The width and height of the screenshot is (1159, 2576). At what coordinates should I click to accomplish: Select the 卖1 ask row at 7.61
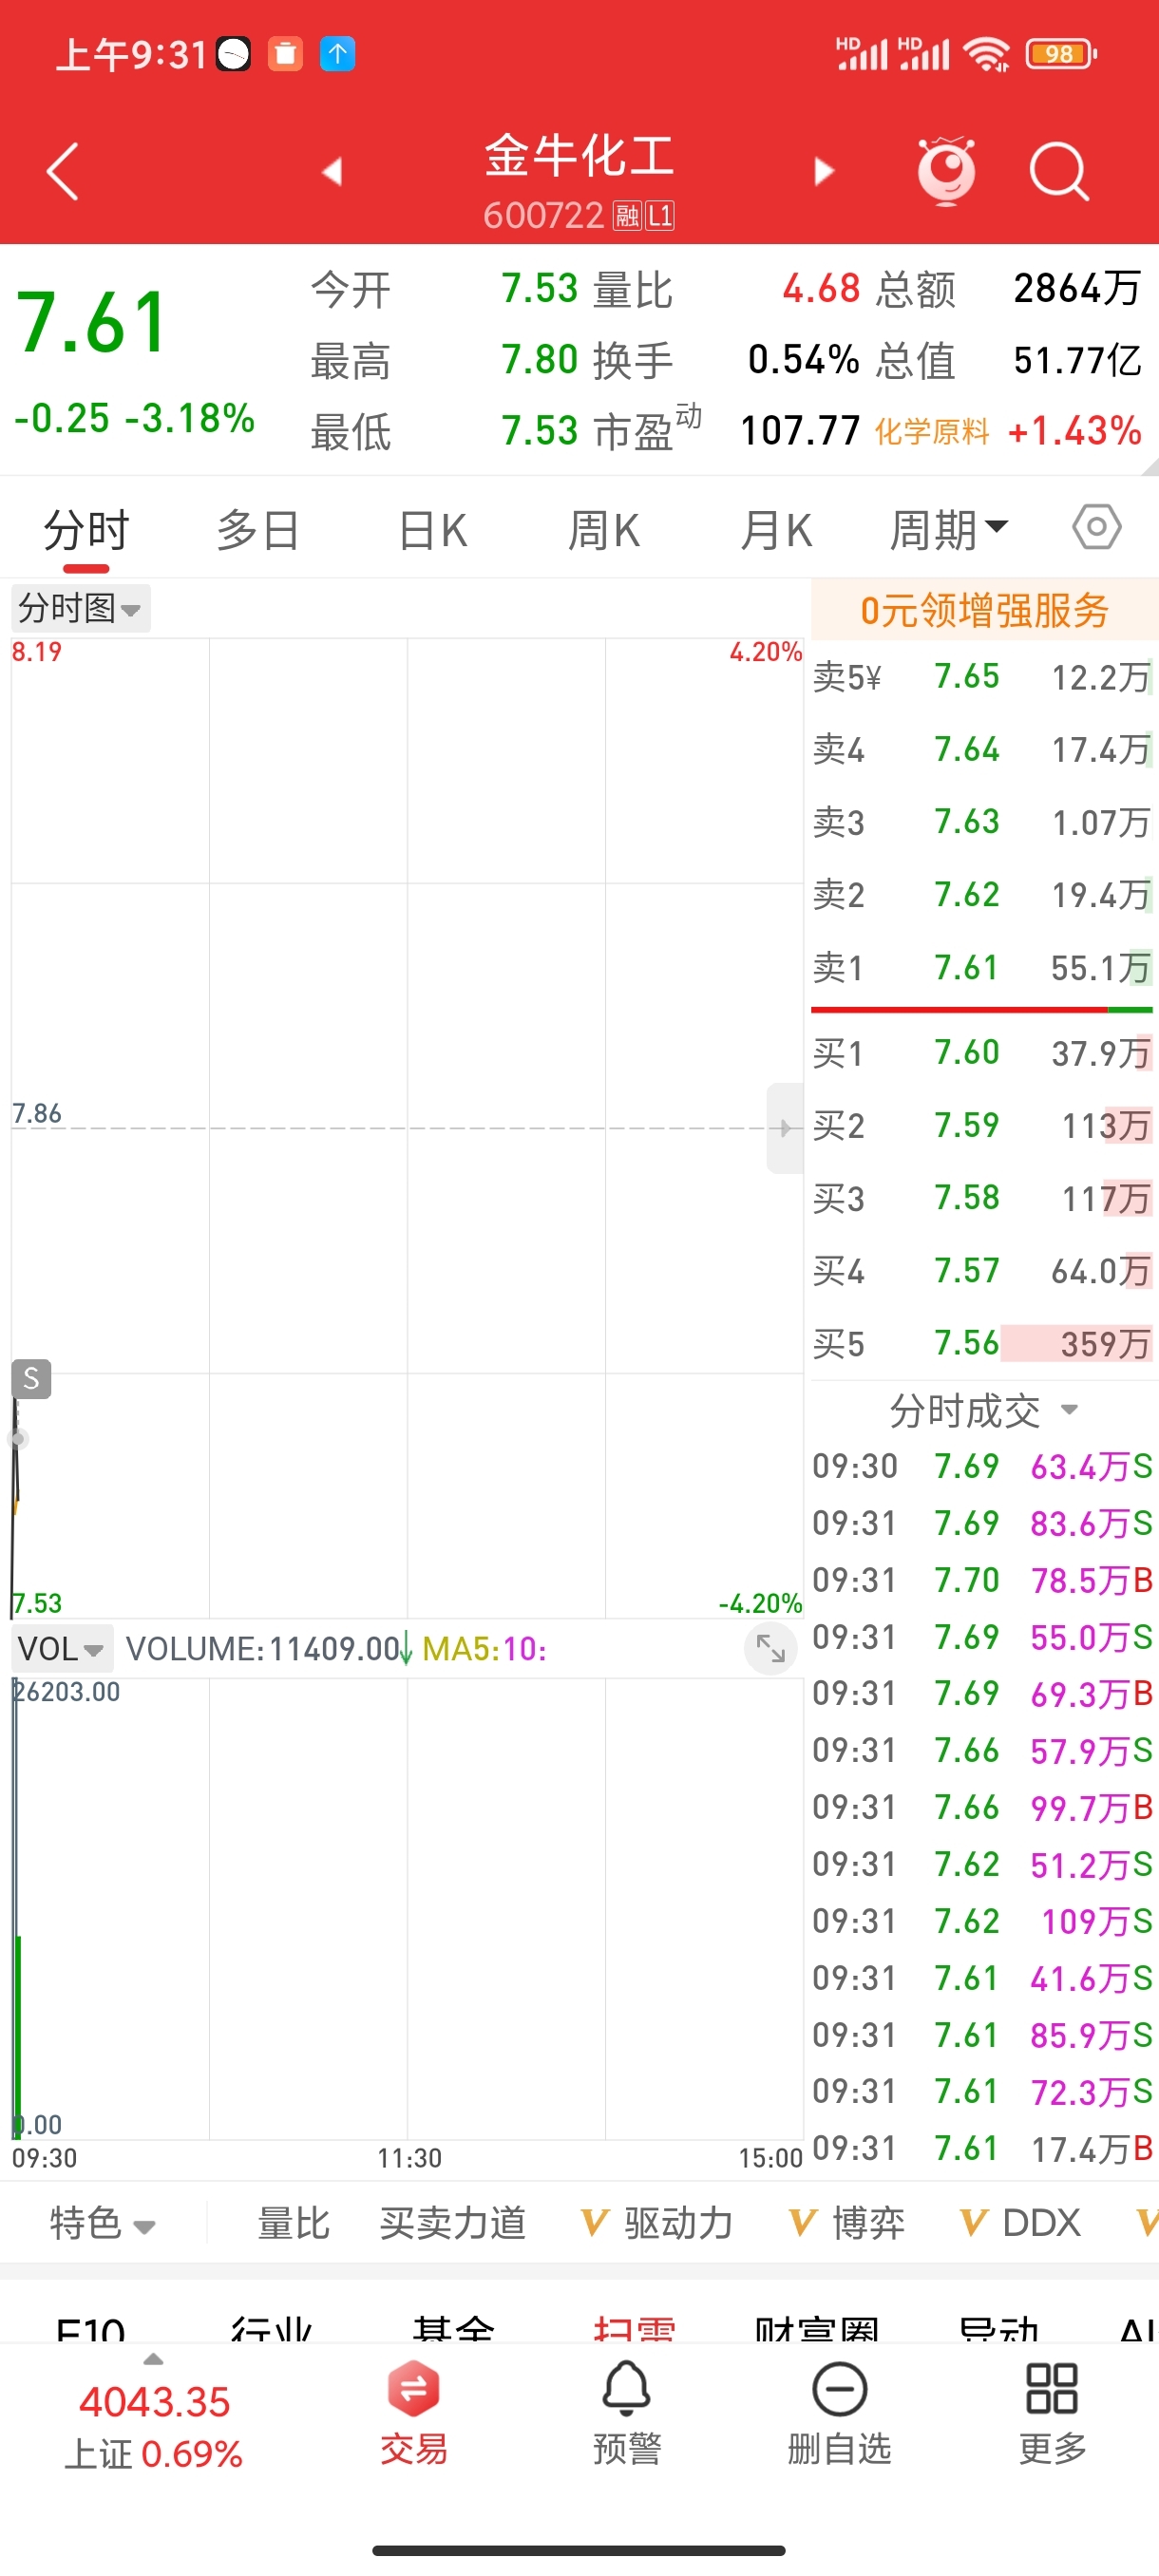[x=982, y=967]
